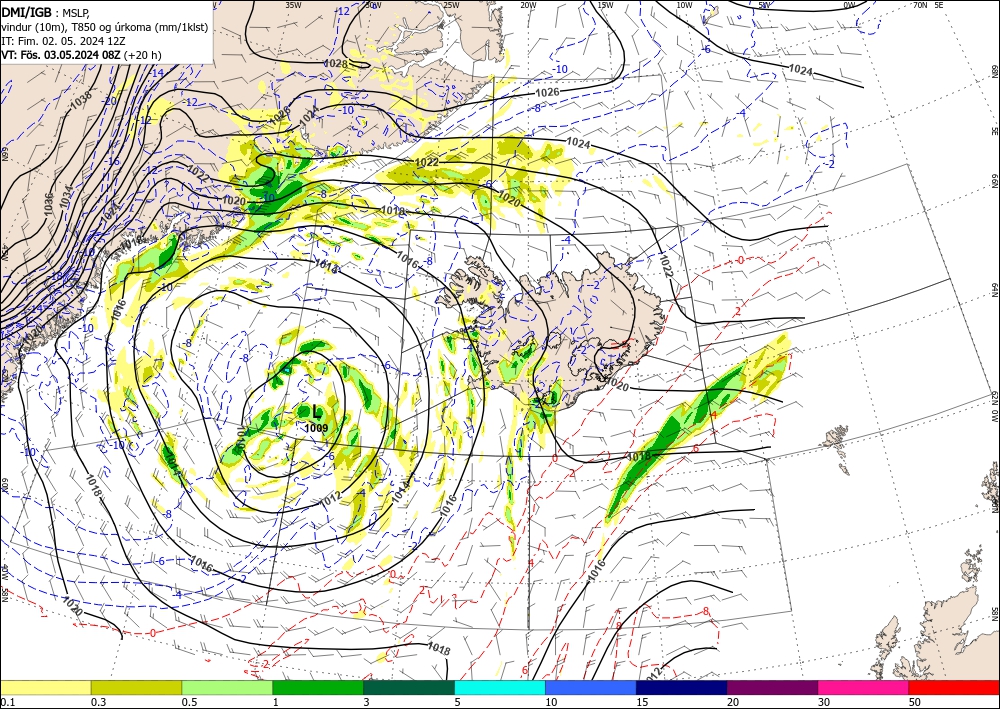Screen dimensions: 1000x709
Task: Click the legend value '50'
Action: click(915, 702)
